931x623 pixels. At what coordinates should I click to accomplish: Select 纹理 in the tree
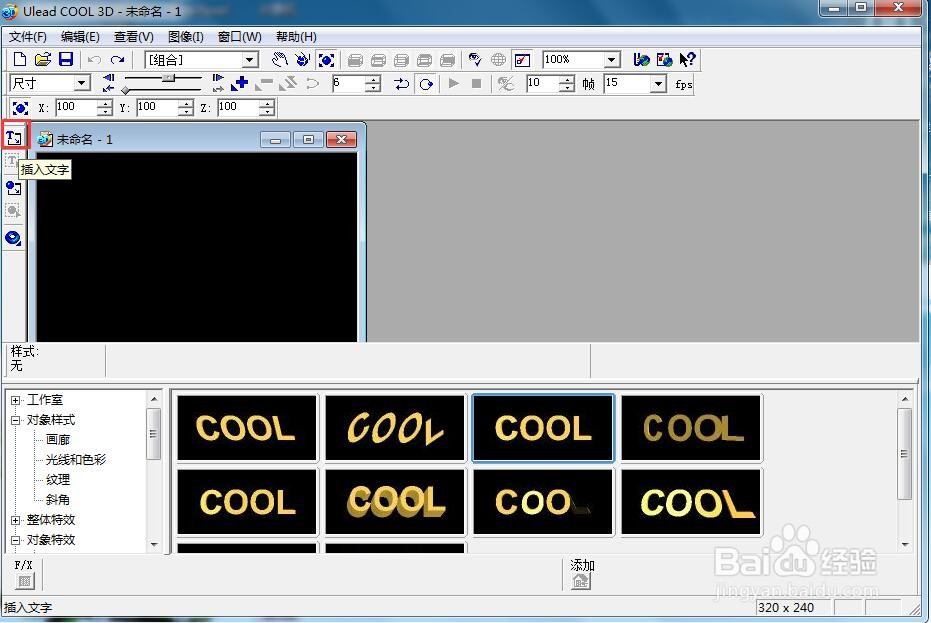click(x=58, y=480)
